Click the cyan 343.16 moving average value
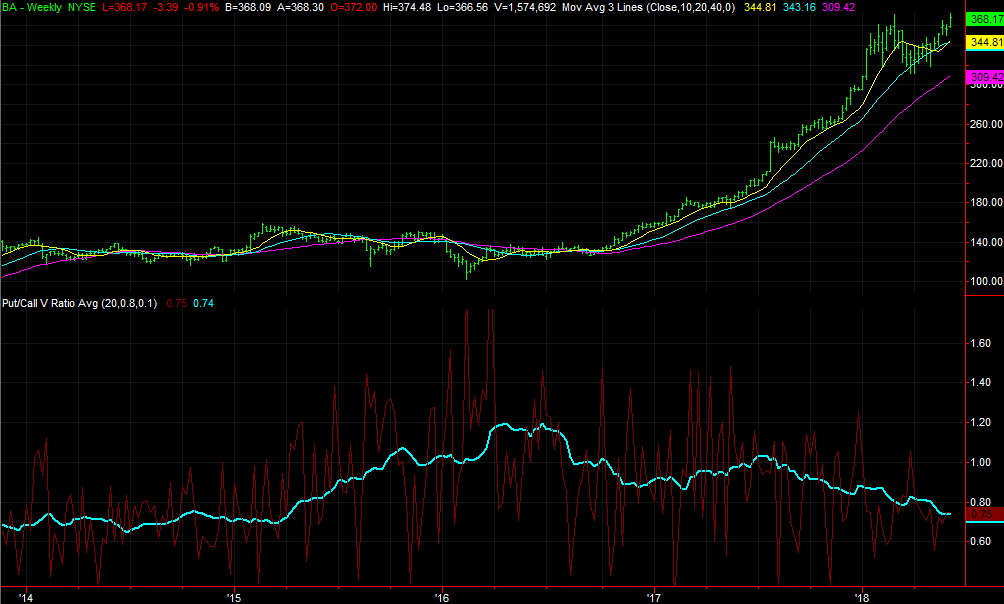 799,8
